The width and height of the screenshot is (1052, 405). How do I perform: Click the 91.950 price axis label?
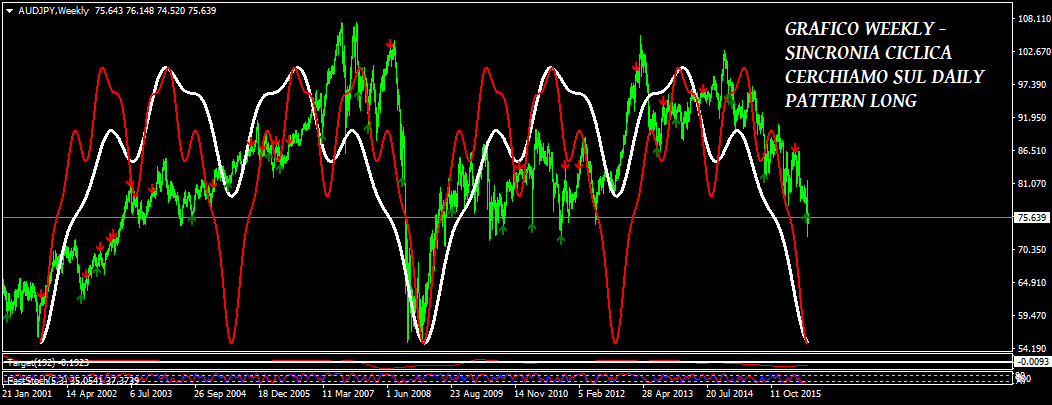1030,118
